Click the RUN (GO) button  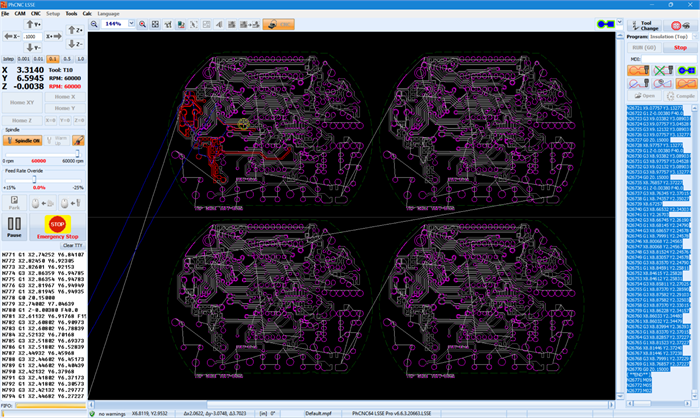(x=644, y=47)
